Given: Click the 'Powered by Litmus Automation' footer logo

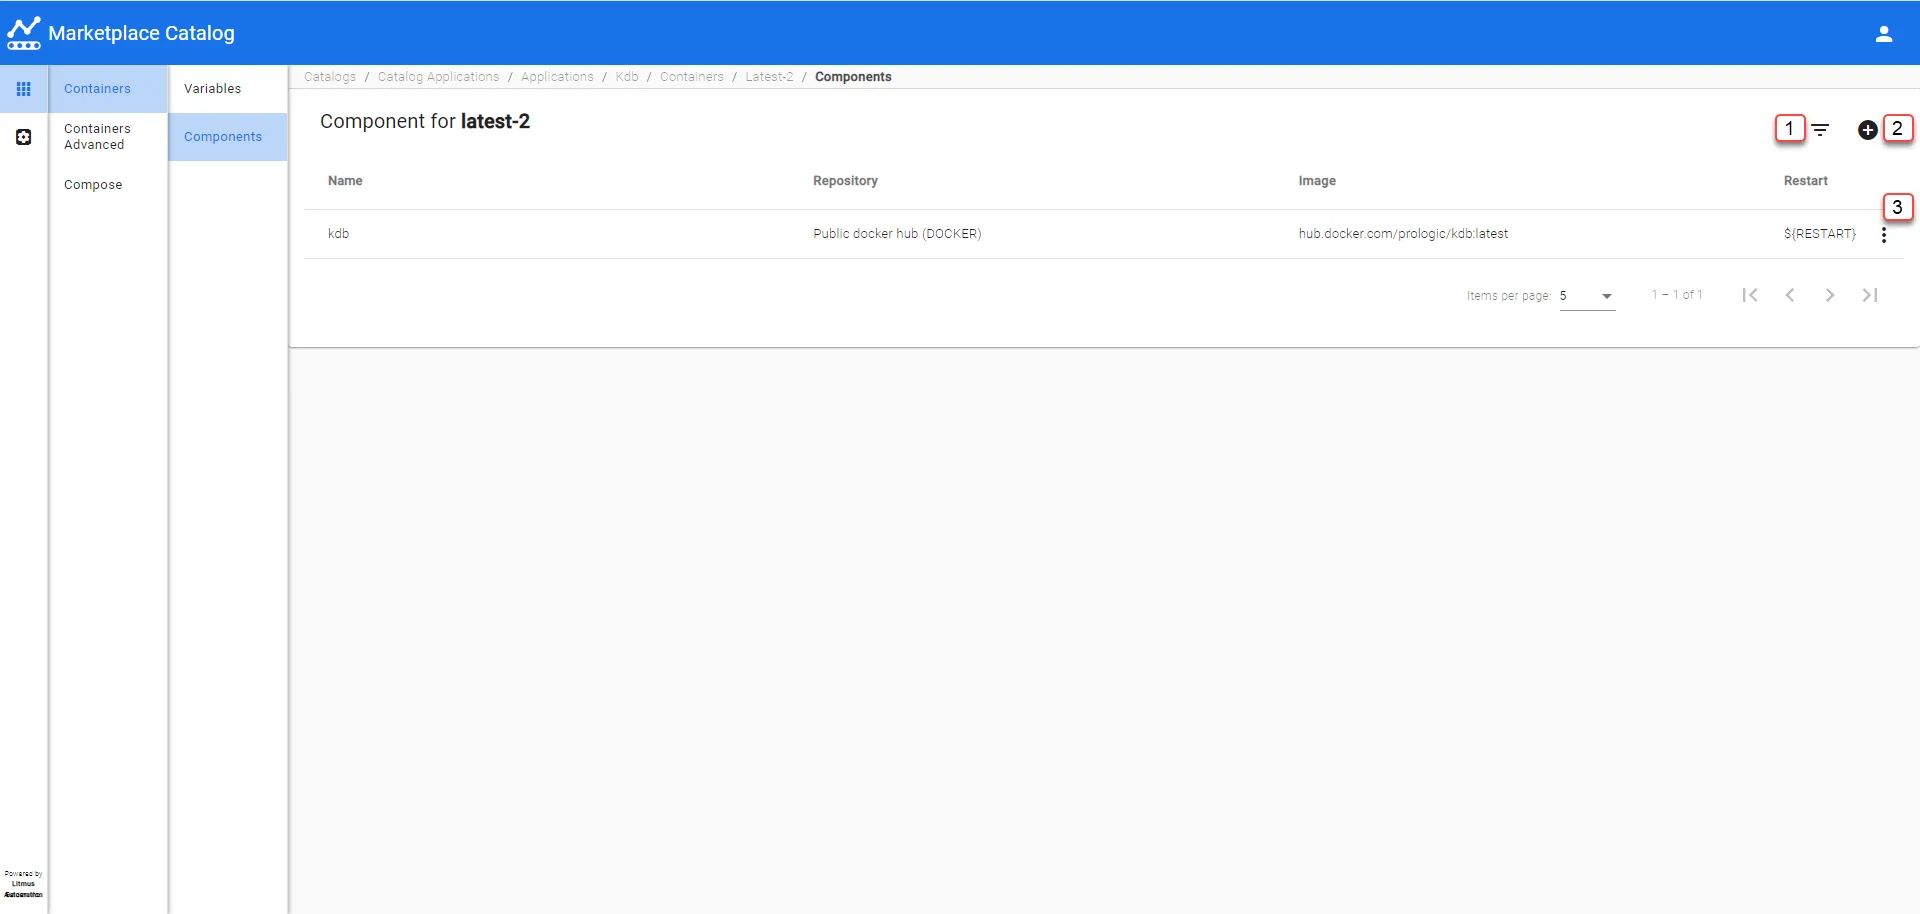Looking at the screenshot, I should [x=23, y=884].
